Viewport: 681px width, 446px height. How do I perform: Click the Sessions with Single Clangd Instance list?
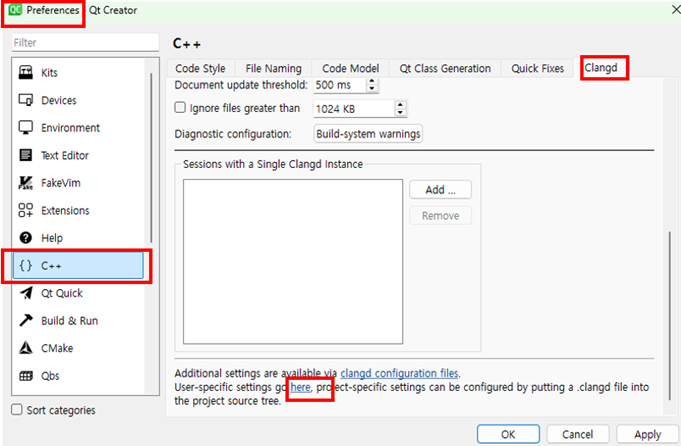tap(293, 261)
